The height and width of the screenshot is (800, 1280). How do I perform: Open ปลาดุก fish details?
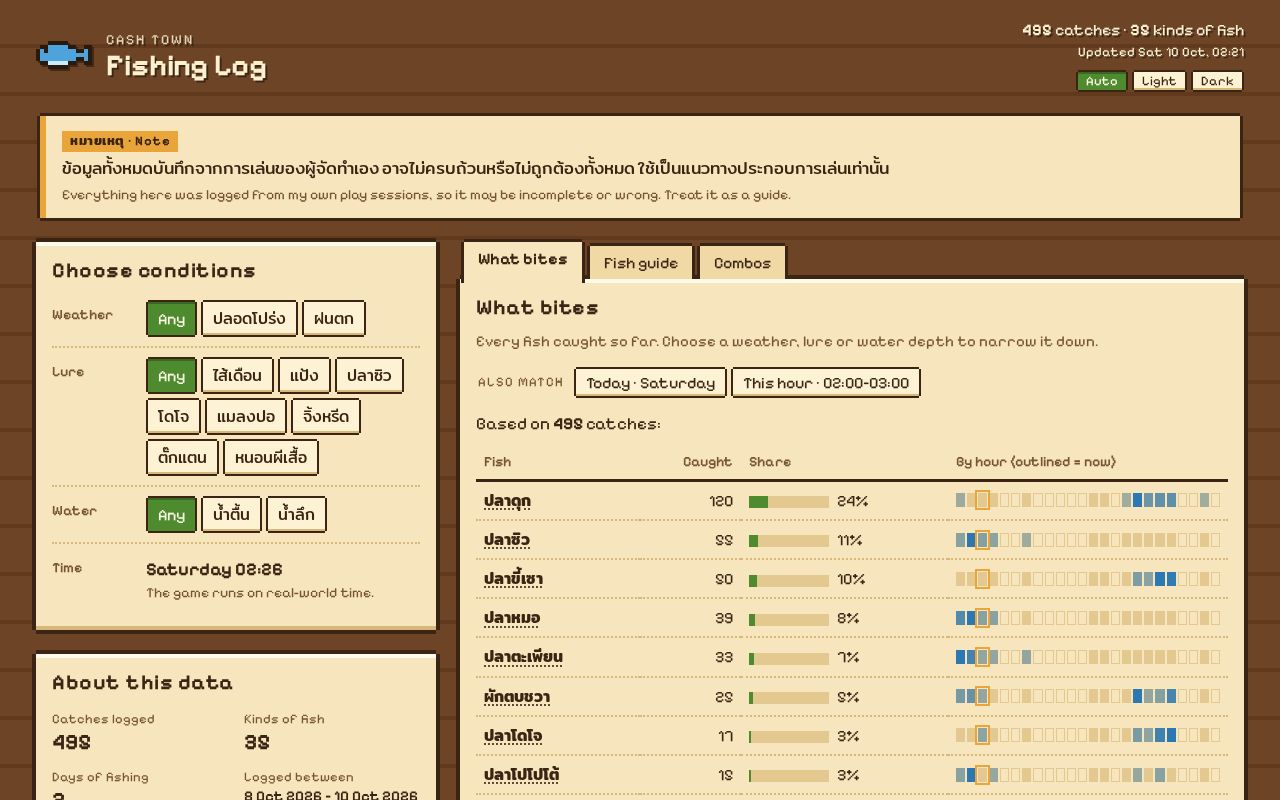tap(507, 501)
